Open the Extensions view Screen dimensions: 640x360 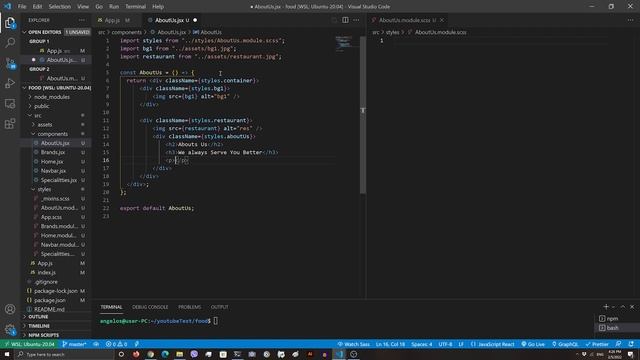click(x=10, y=124)
